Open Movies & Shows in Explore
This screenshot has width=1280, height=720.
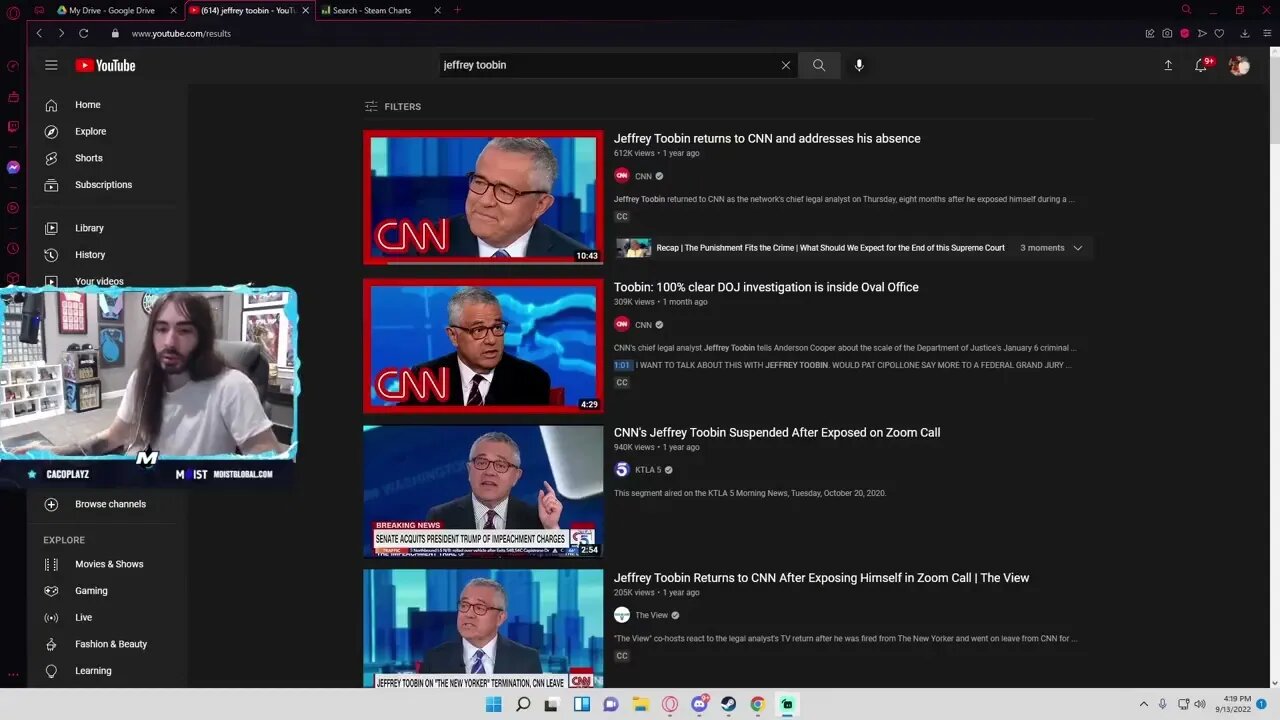tap(107, 564)
